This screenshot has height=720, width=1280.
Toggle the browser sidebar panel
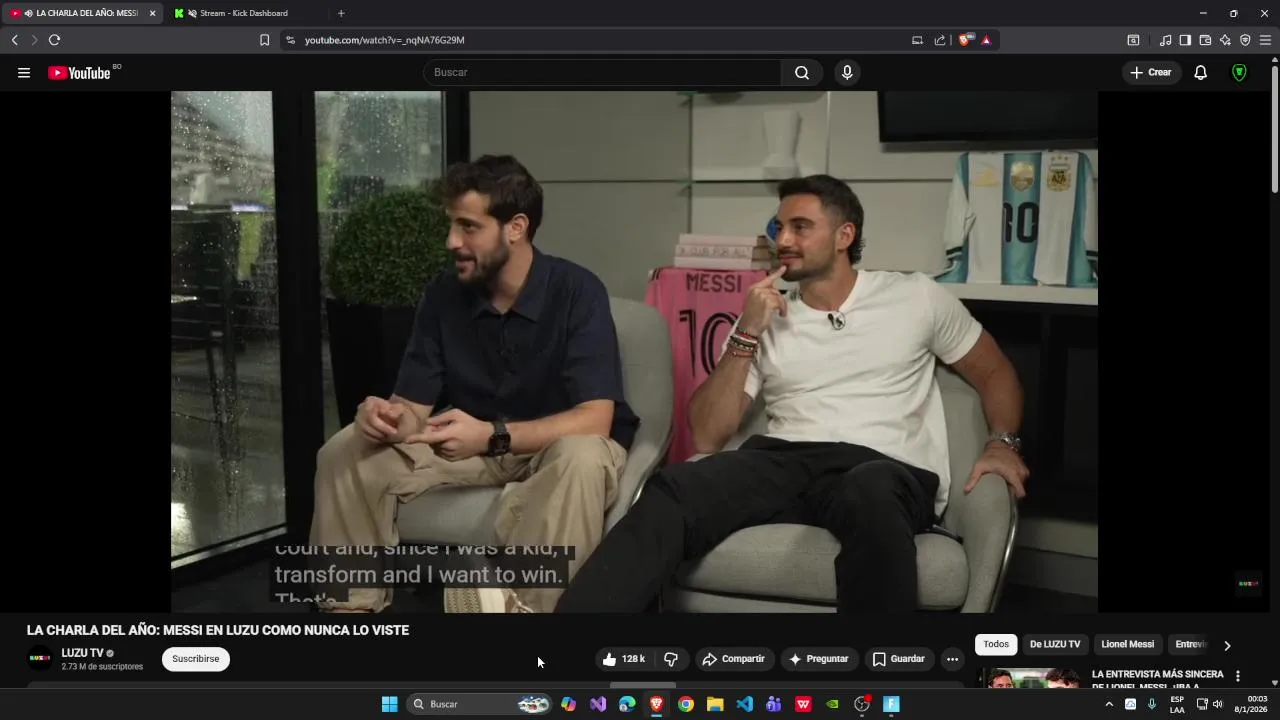click(1185, 40)
